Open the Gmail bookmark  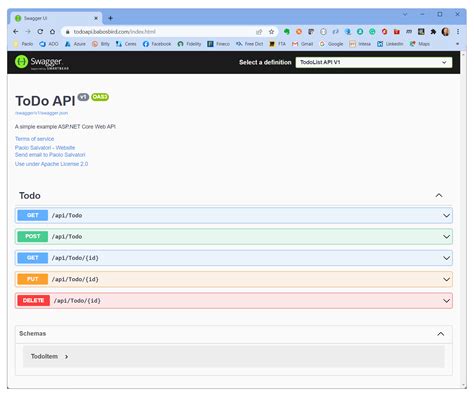point(302,44)
